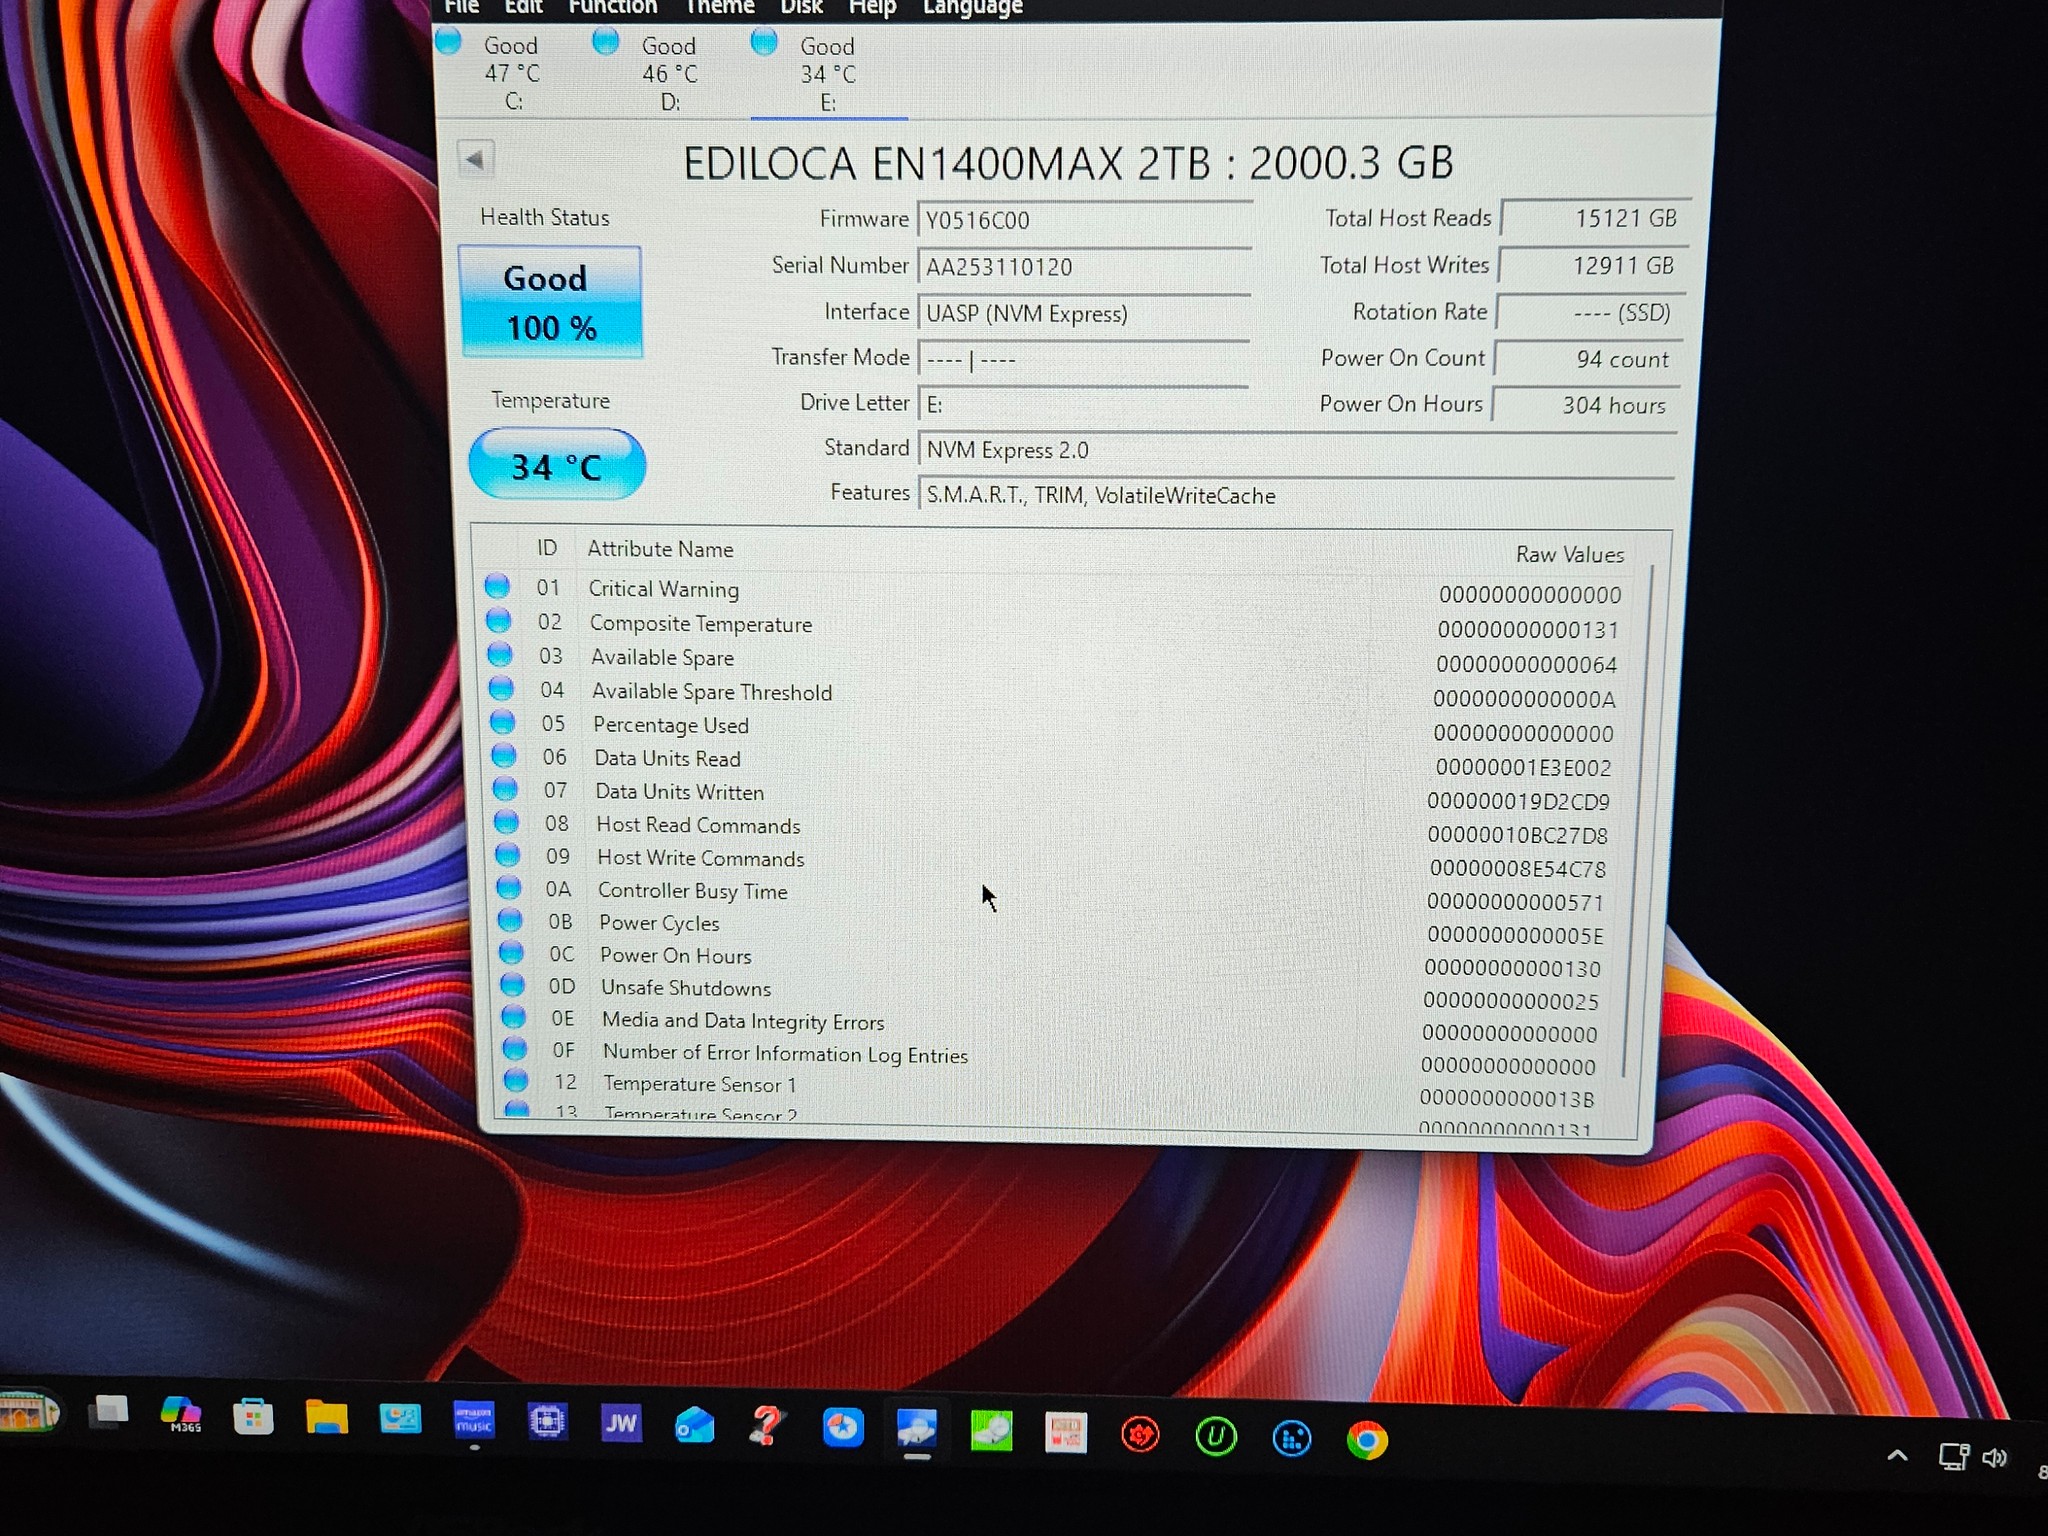Click status icon of Critical Warning row
Image resolution: width=2048 pixels, height=1536 pixels.
tap(497, 586)
